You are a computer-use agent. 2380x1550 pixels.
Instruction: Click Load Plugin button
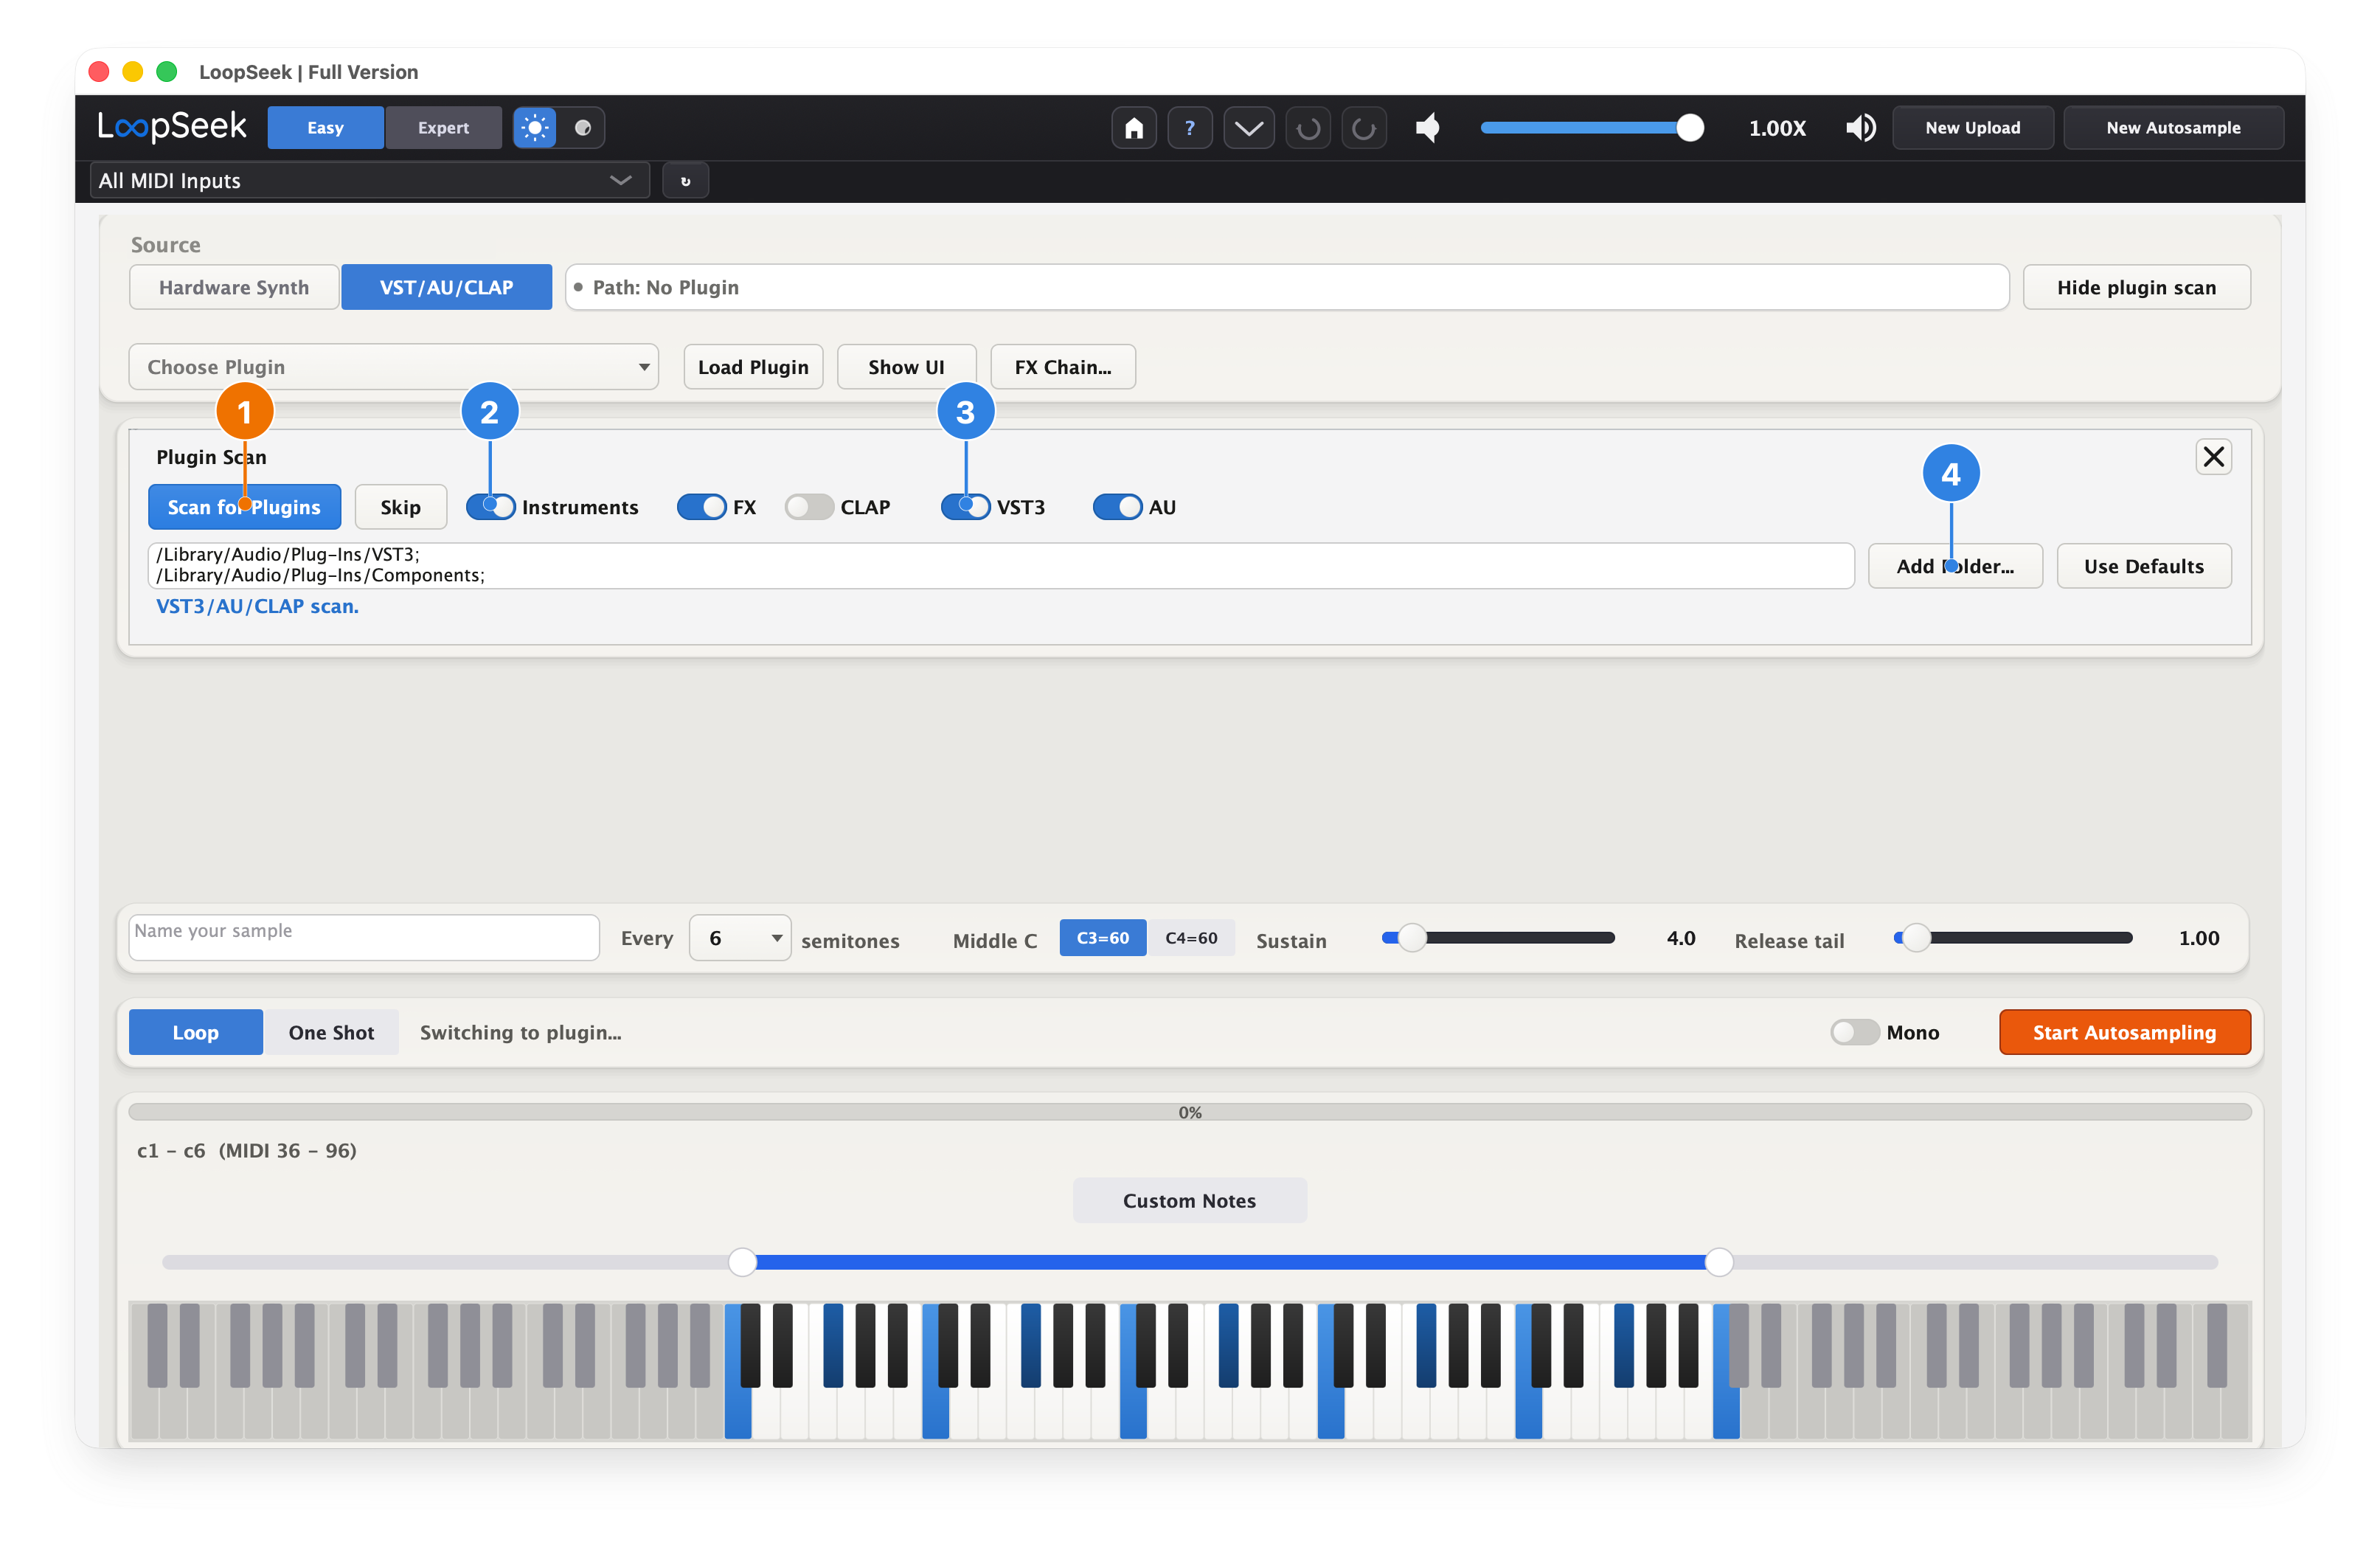754,367
